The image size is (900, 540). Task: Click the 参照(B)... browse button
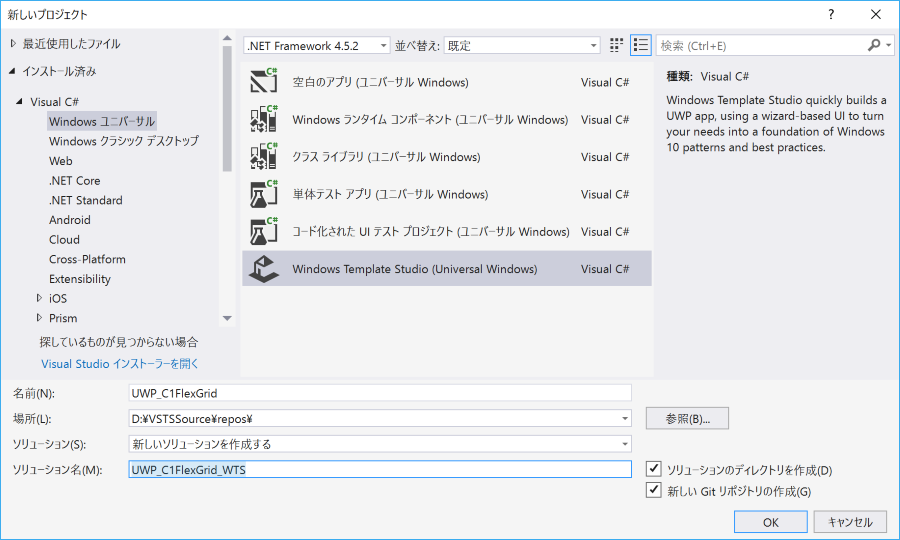(687, 418)
